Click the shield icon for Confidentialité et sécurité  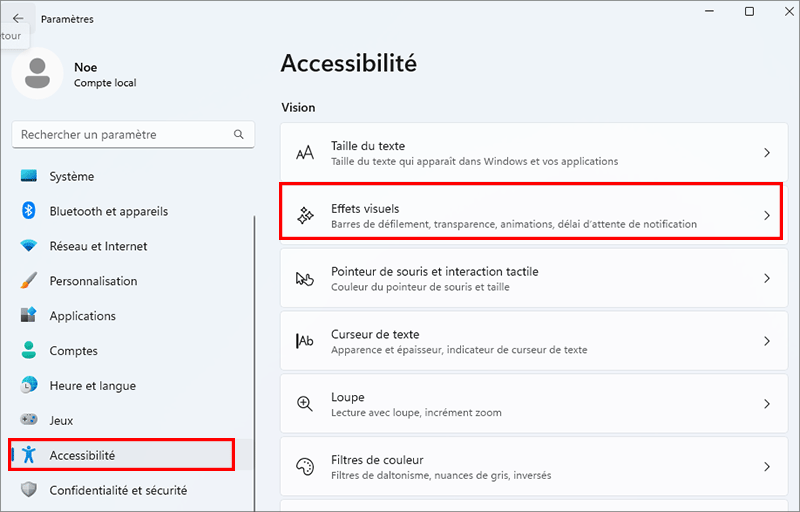(x=29, y=490)
